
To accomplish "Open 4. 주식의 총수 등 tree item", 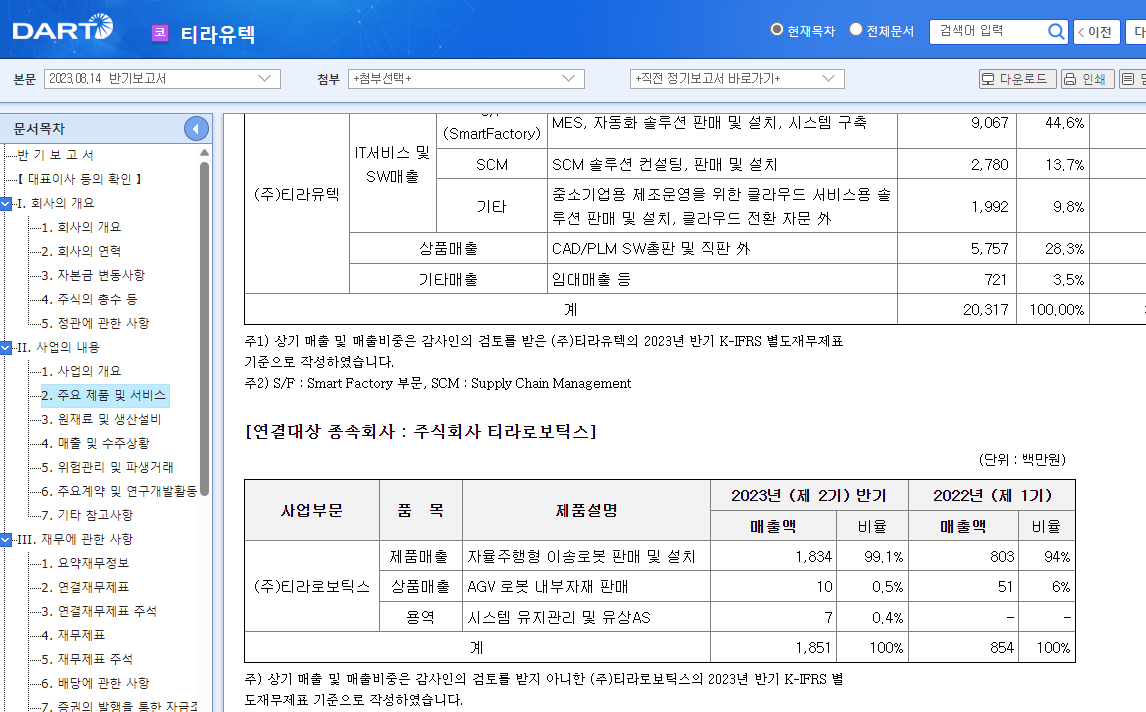I will point(89,300).
